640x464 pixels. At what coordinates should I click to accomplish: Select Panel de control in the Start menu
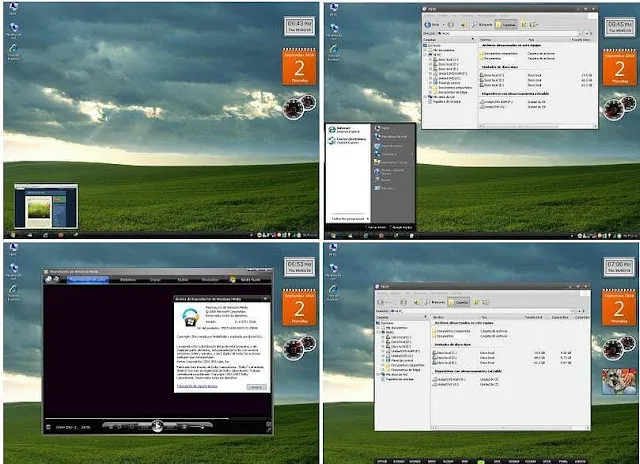[389, 146]
